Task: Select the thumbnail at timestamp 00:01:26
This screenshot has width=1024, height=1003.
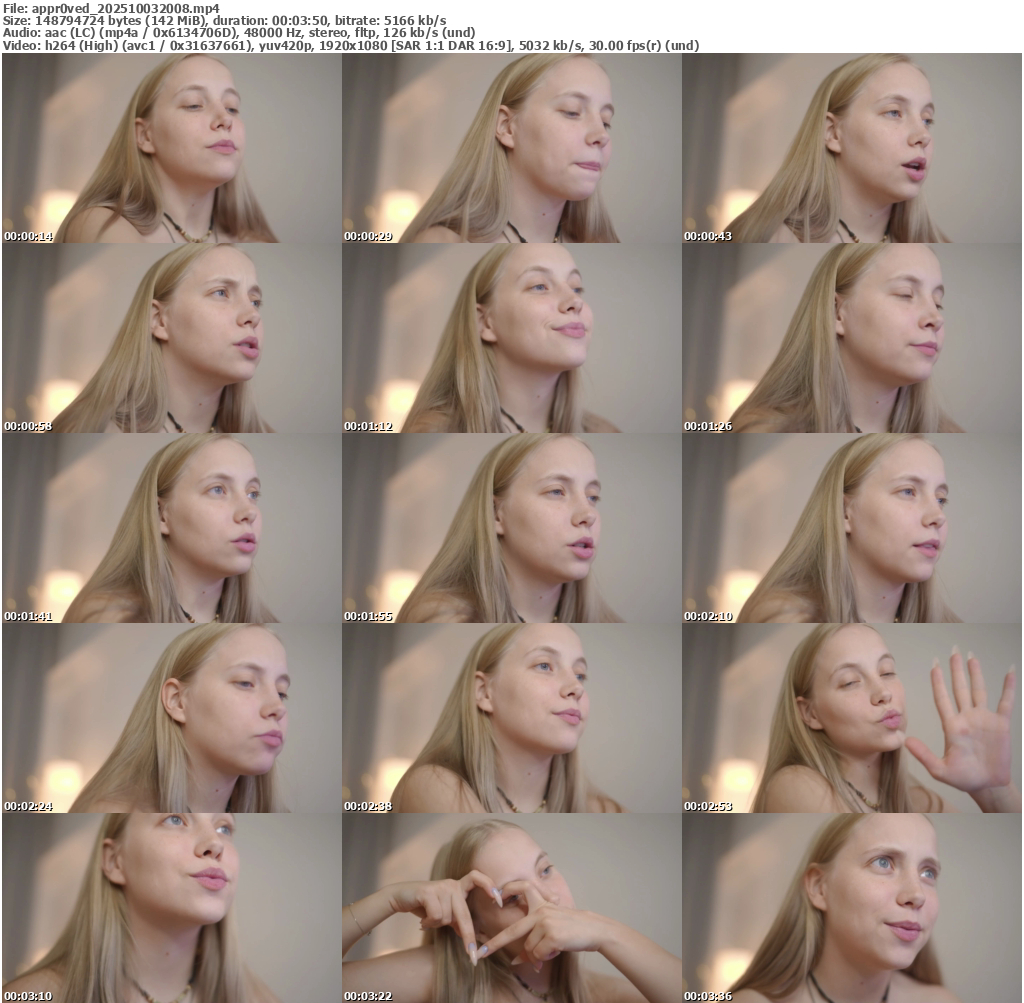Action: [x=852, y=338]
